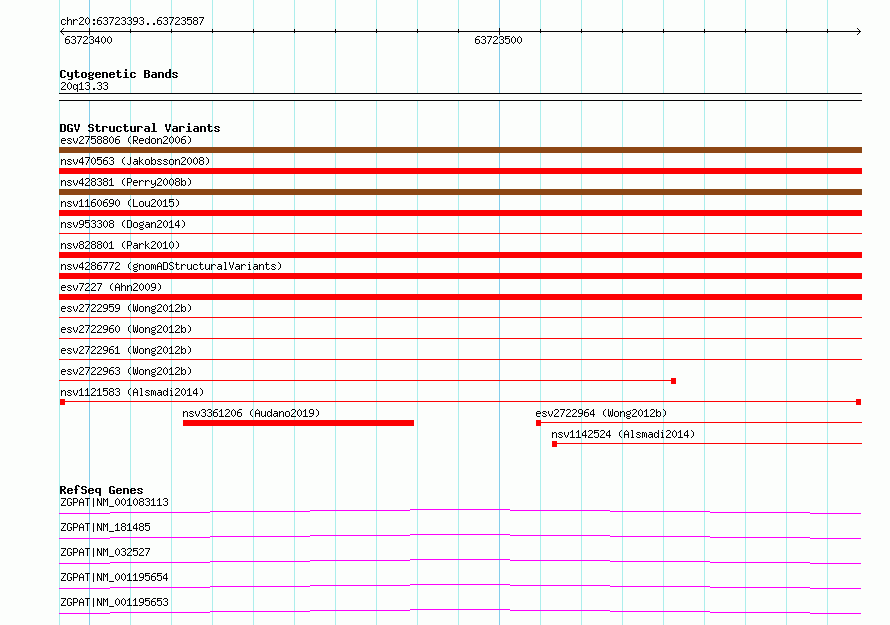The width and height of the screenshot is (890, 625).
Task: Click the red esv7227 Ahn2009 bar
Action: pos(460,297)
